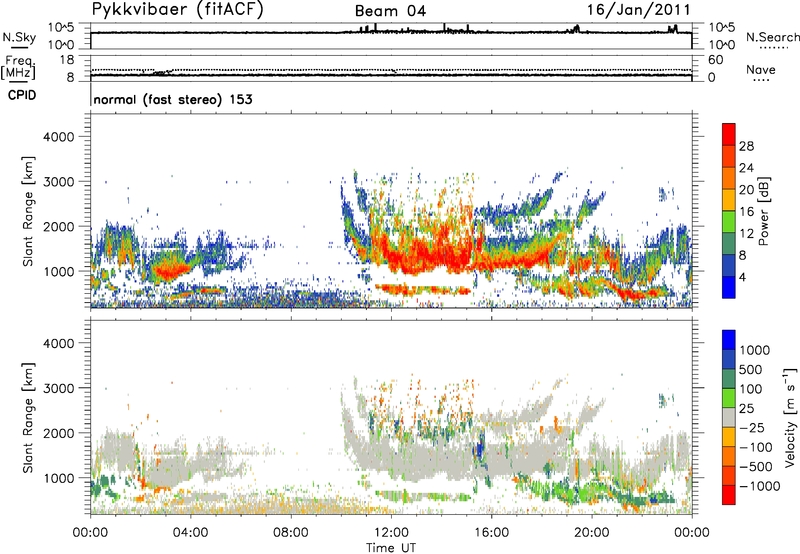Click the '12:00' time tick label
The height and width of the screenshot is (554, 800).
point(391,533)
